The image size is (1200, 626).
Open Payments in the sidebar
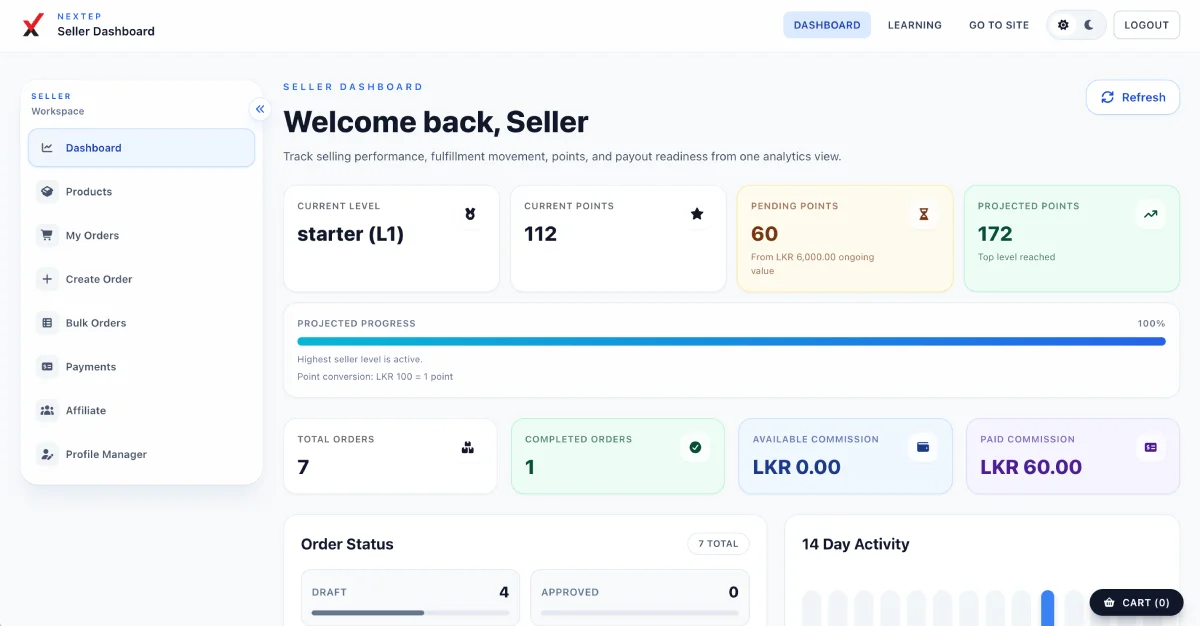point(141,367)
